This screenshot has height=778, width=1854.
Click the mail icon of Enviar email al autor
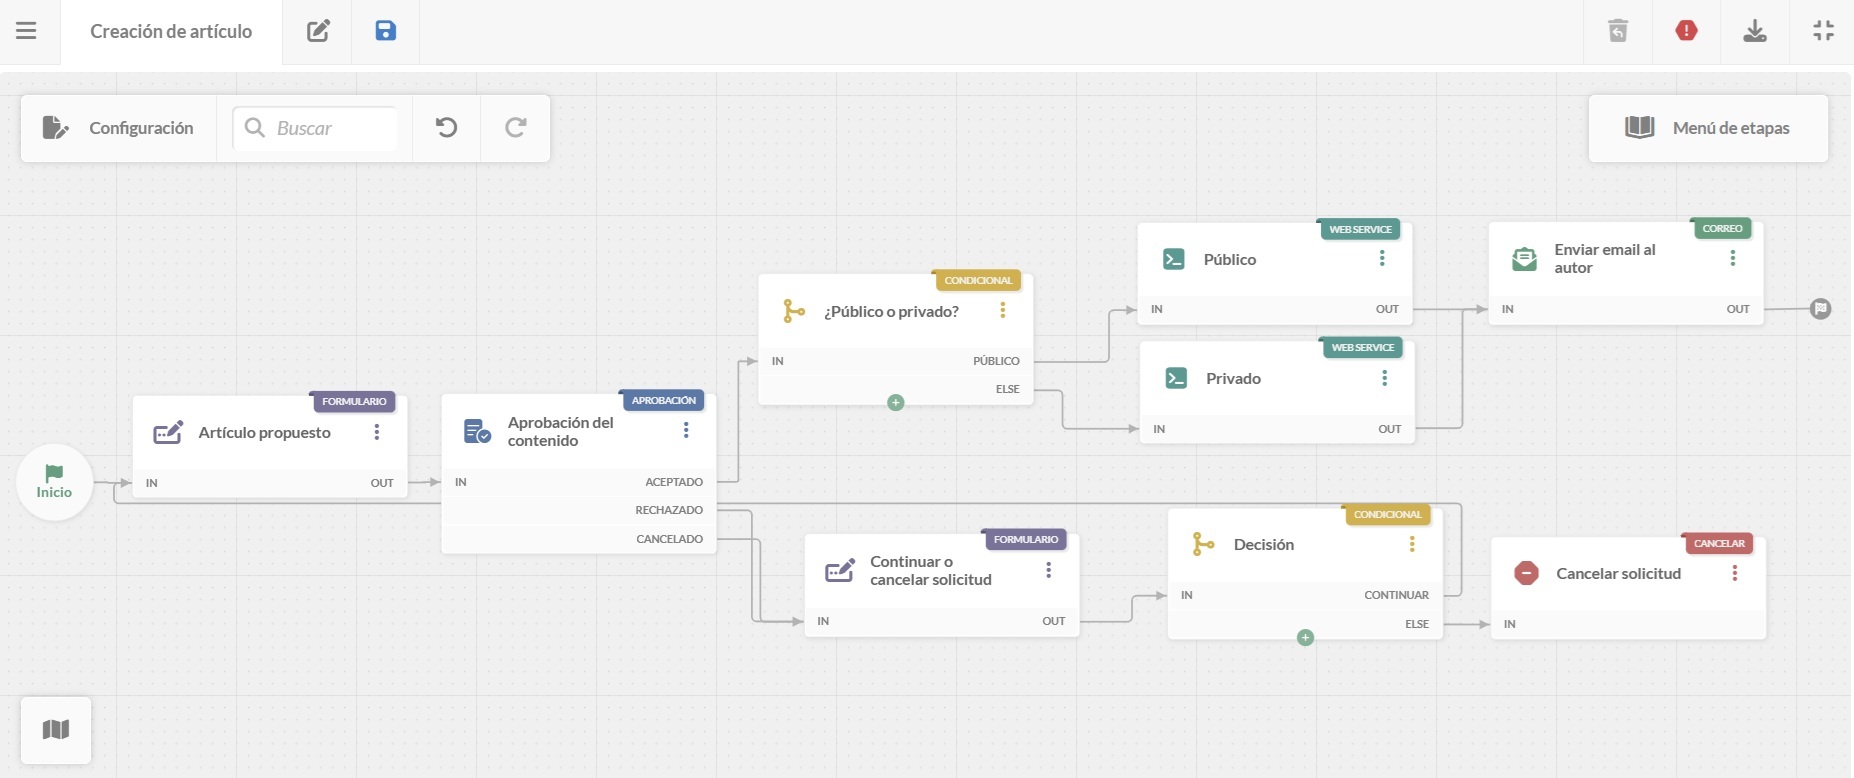[x=1525, y=259]
